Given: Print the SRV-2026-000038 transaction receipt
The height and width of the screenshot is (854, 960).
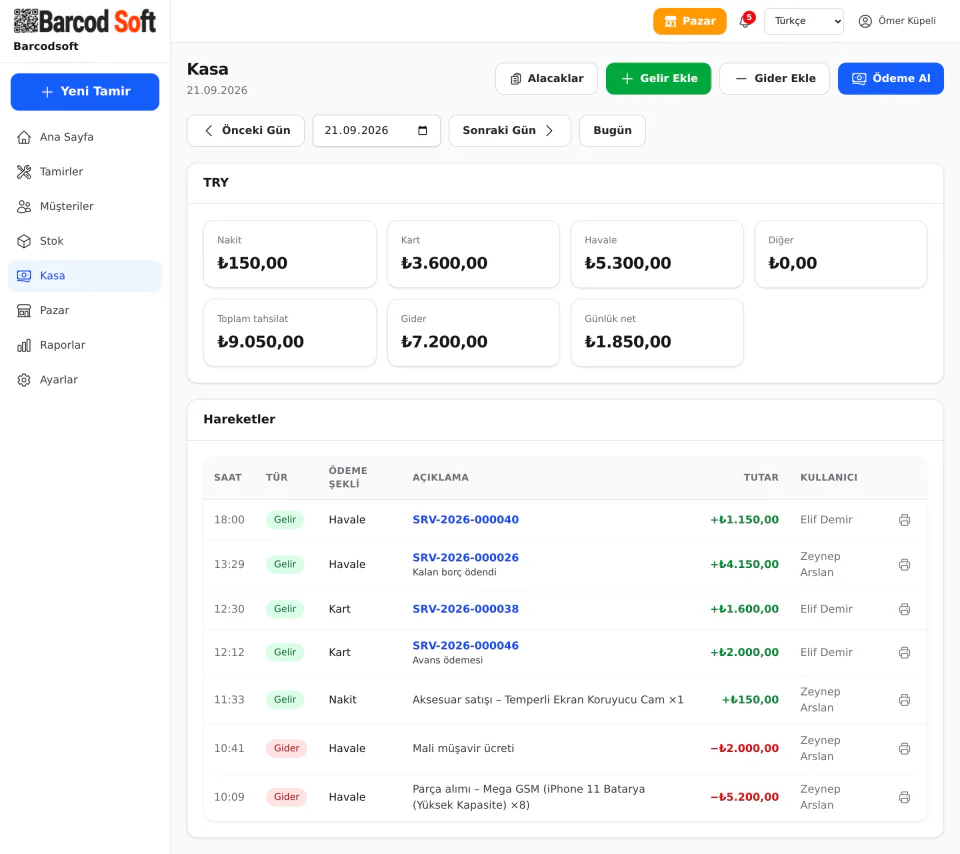Looking at the screenshot, I should 904,609.
